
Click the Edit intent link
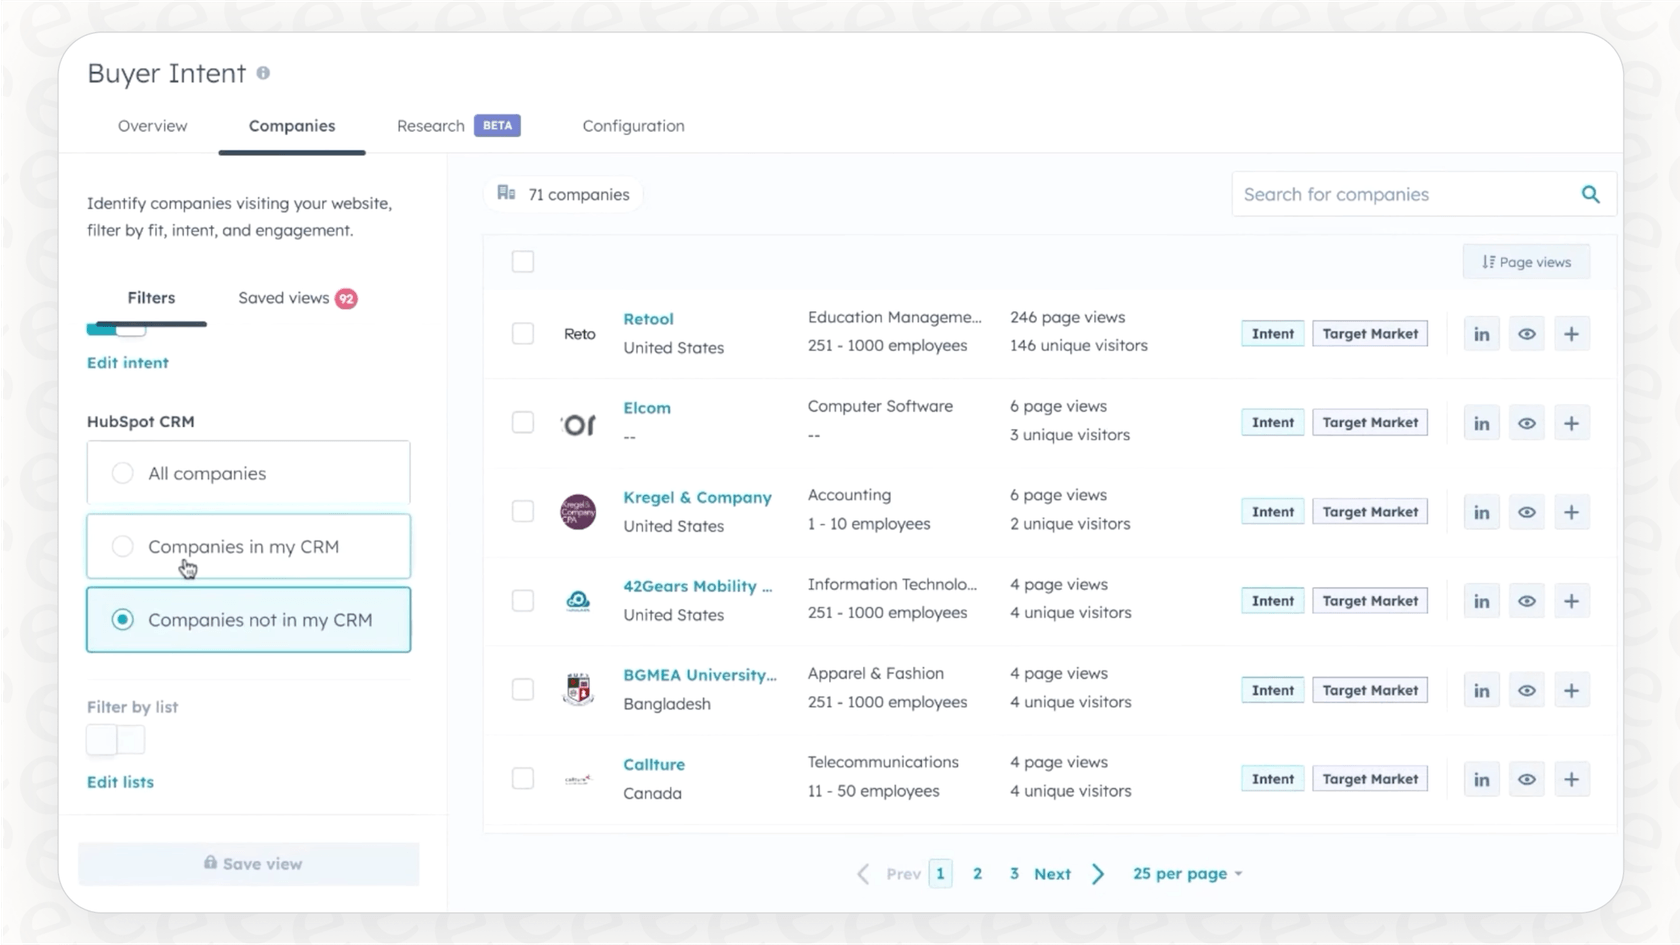click(x=127, y=362)
